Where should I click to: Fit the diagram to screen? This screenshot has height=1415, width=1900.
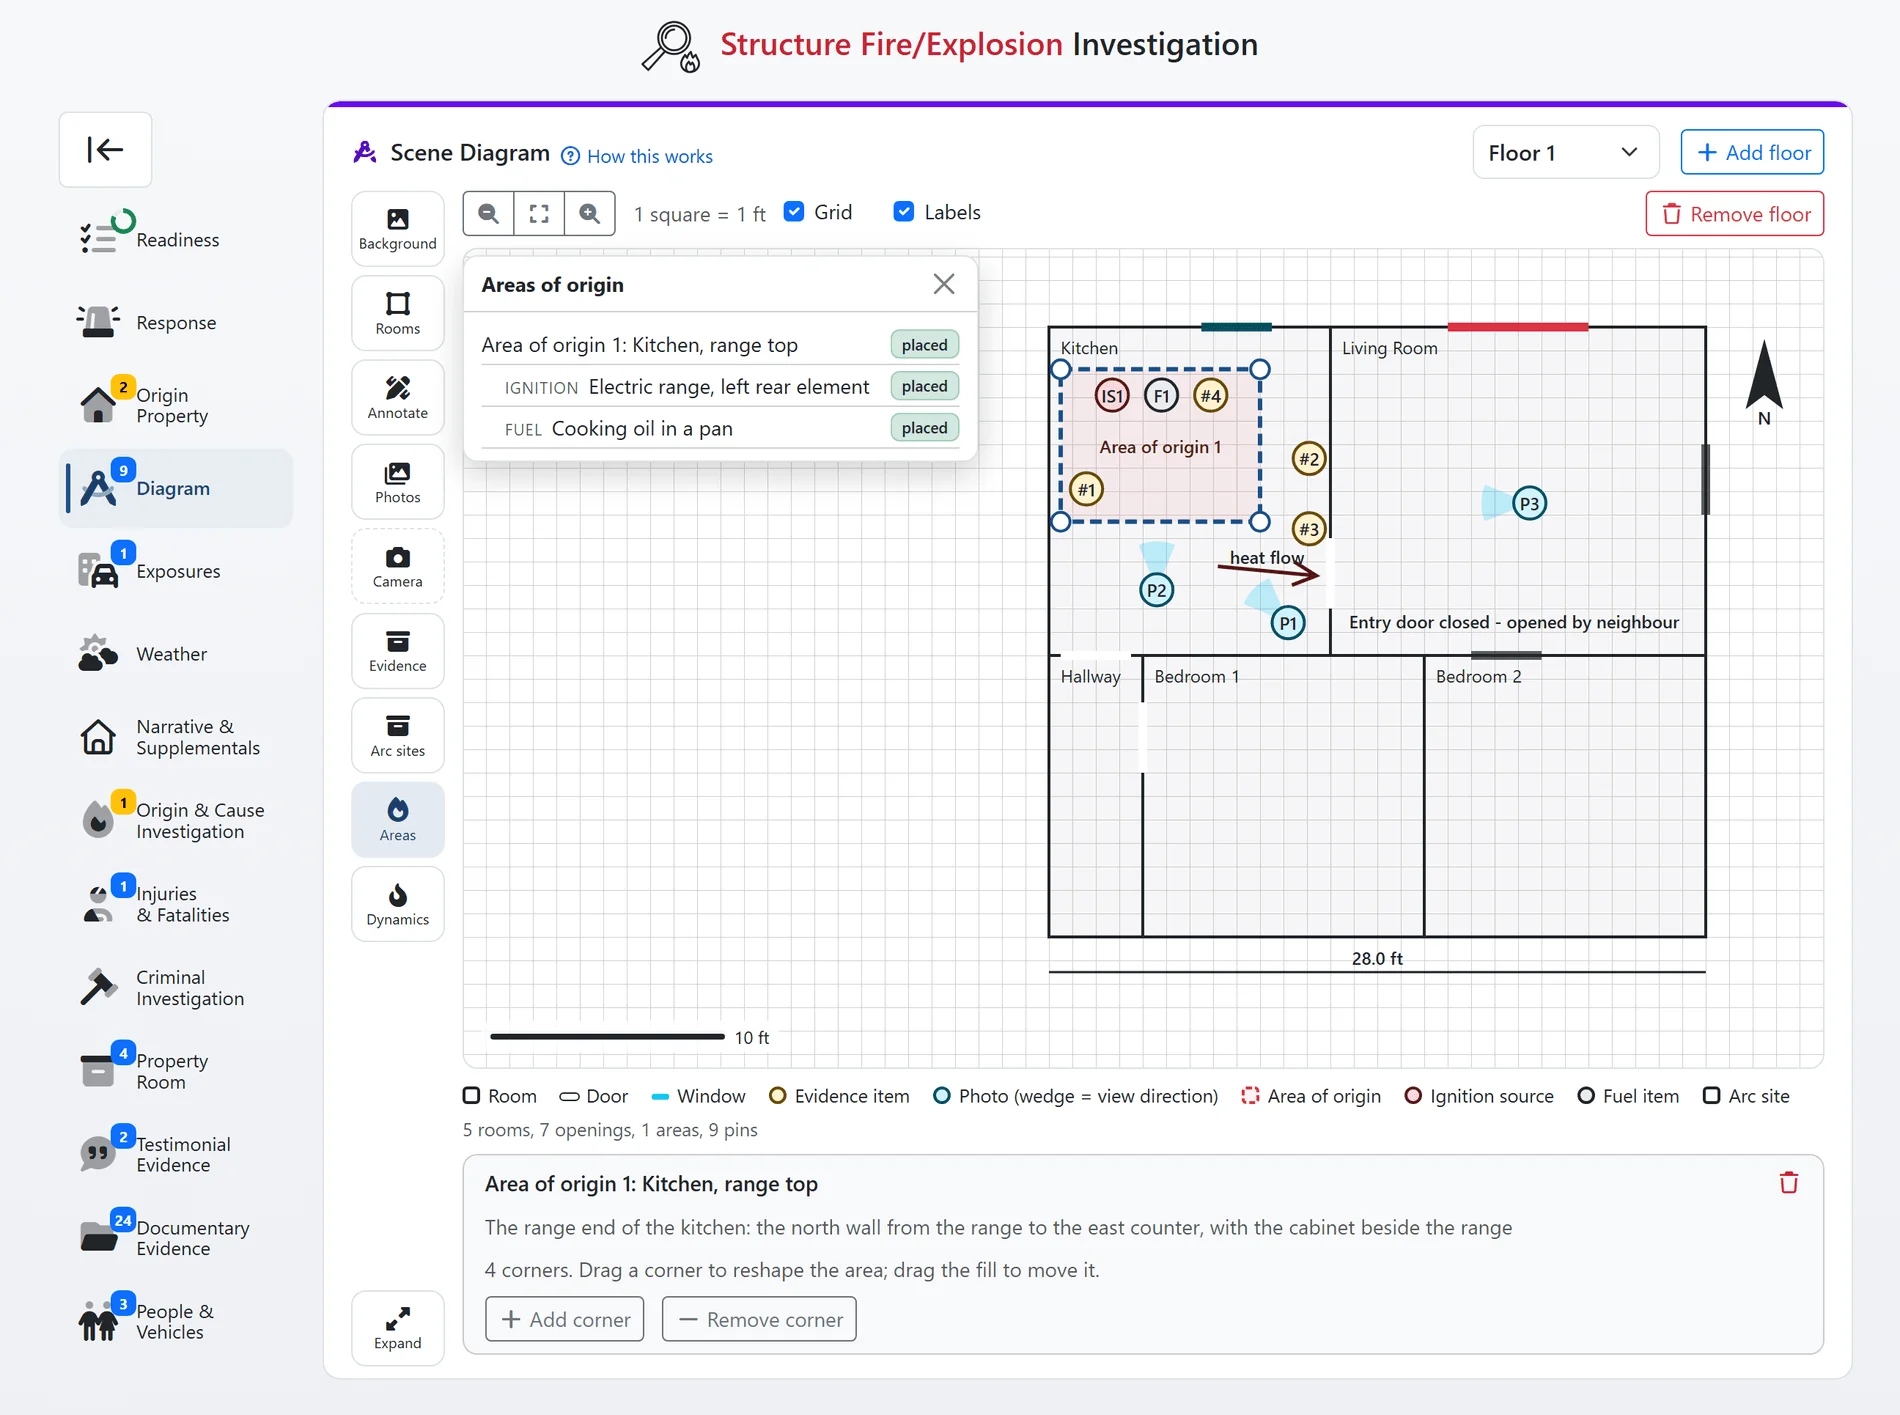pyautogui.click(x=539, y=213)
